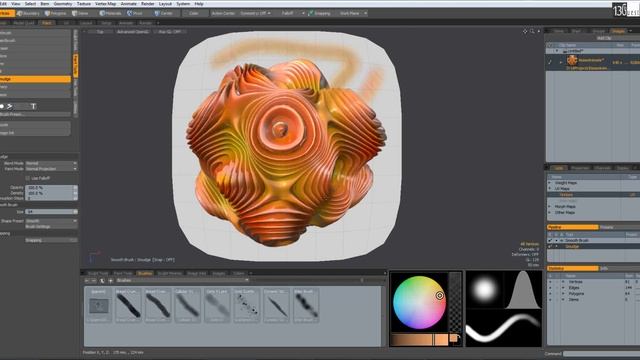Open the Paint Mode dropdown

51,169
